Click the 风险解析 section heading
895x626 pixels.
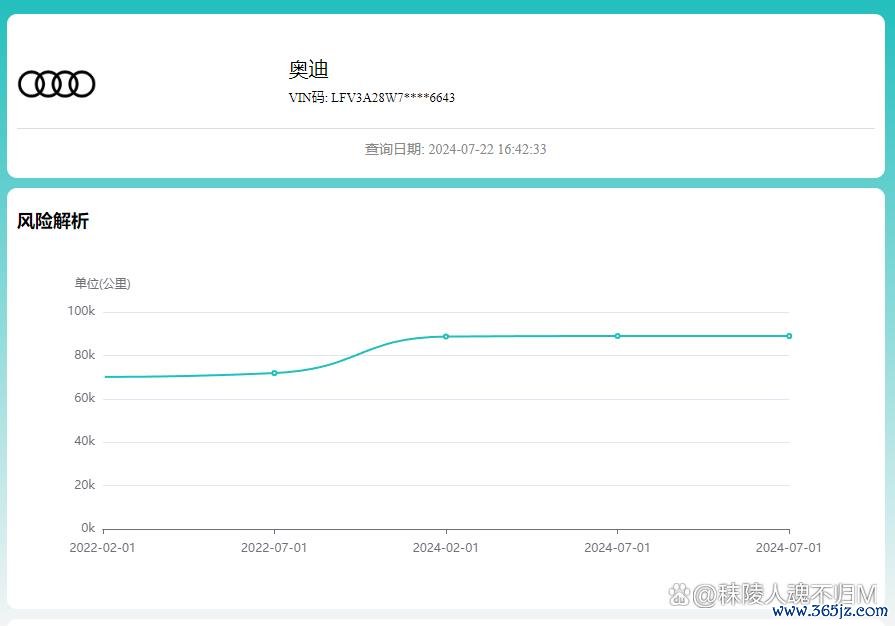coord(53,221)
